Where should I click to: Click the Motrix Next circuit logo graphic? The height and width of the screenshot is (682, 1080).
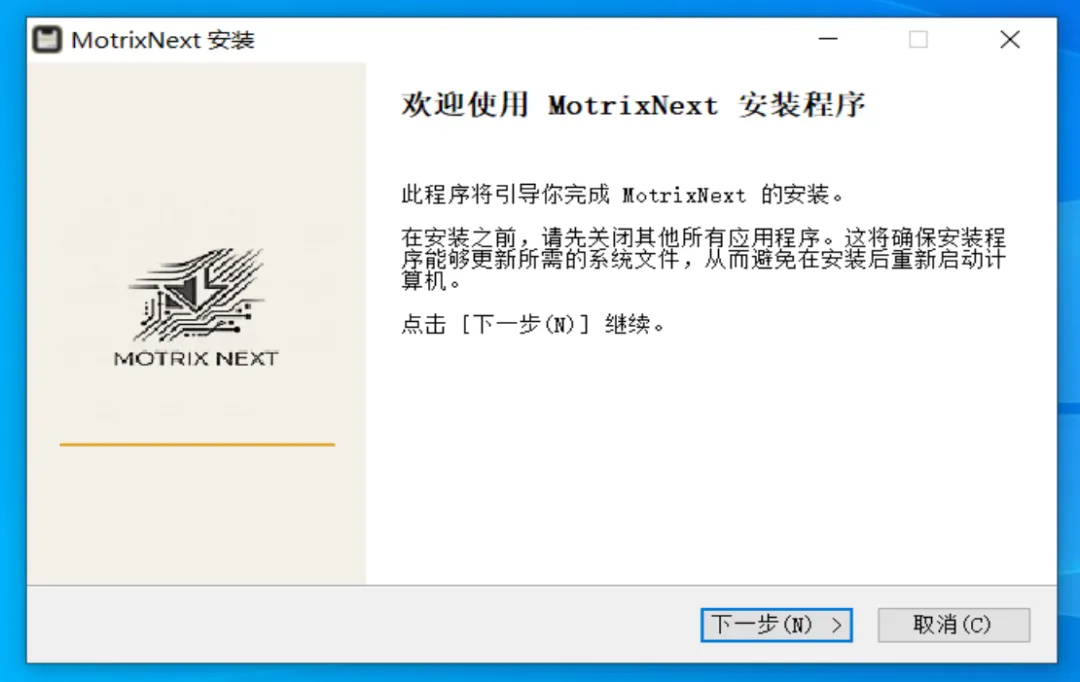[x=197, y=295]
